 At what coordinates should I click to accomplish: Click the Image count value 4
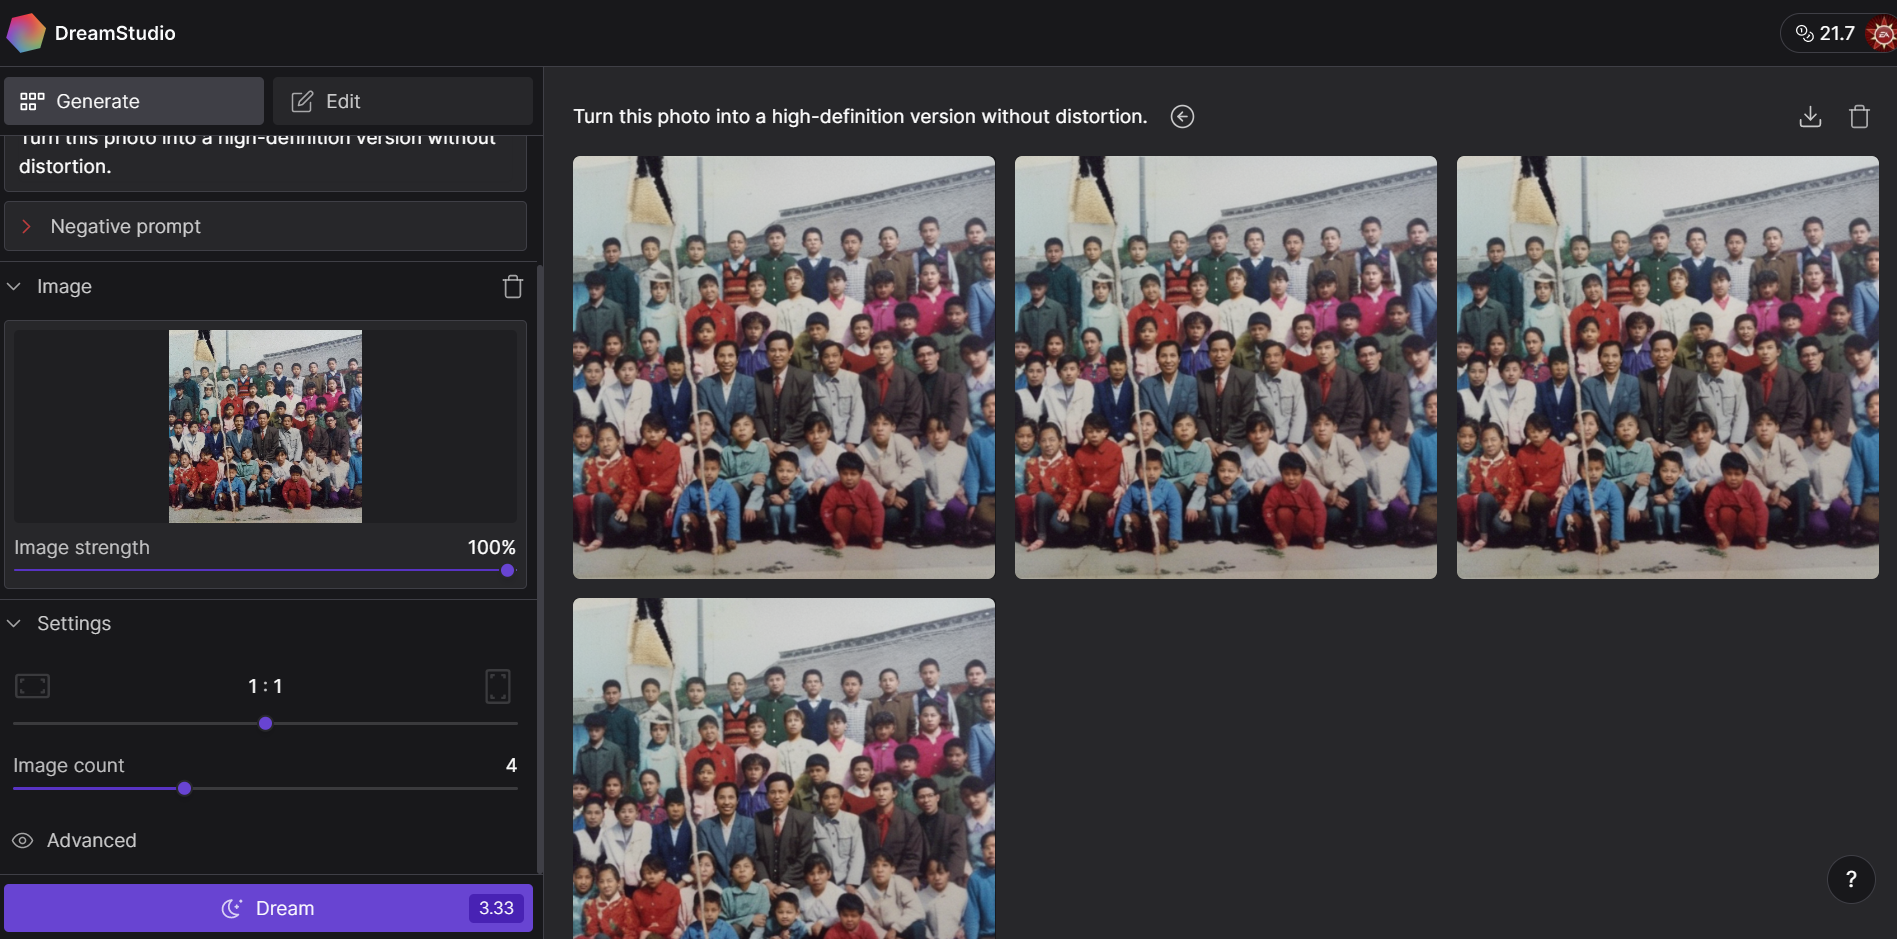[x=511, y=765]
